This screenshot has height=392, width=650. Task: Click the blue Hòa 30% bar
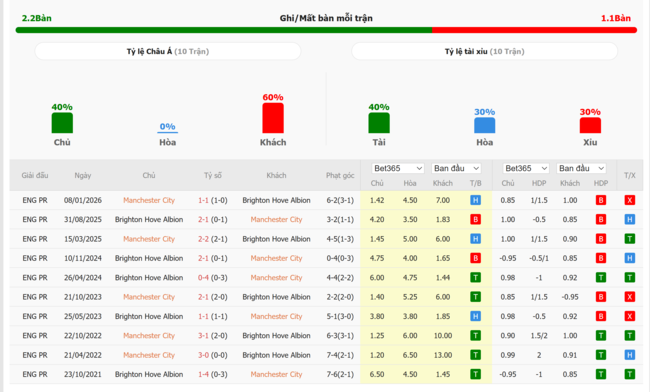tap(485, 126)
